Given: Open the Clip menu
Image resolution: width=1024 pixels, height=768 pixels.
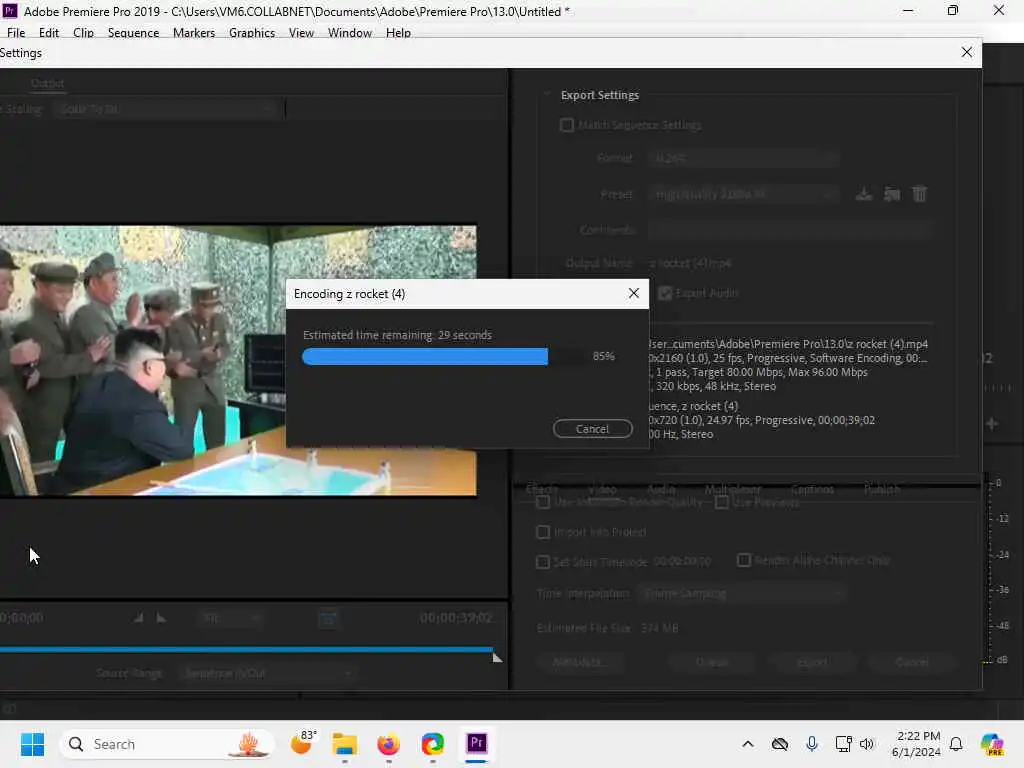Looking at the screenshot, I should (84, 33).
